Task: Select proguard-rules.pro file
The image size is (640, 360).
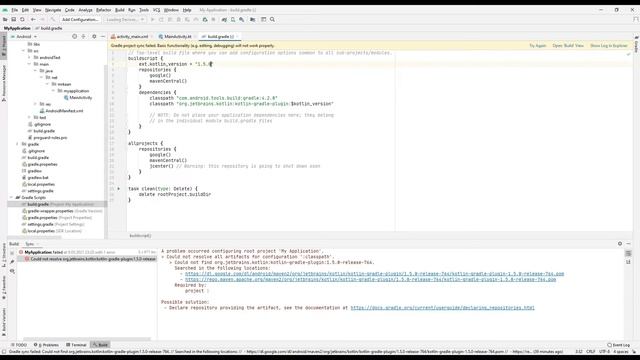Action: (x=47, y=138)
